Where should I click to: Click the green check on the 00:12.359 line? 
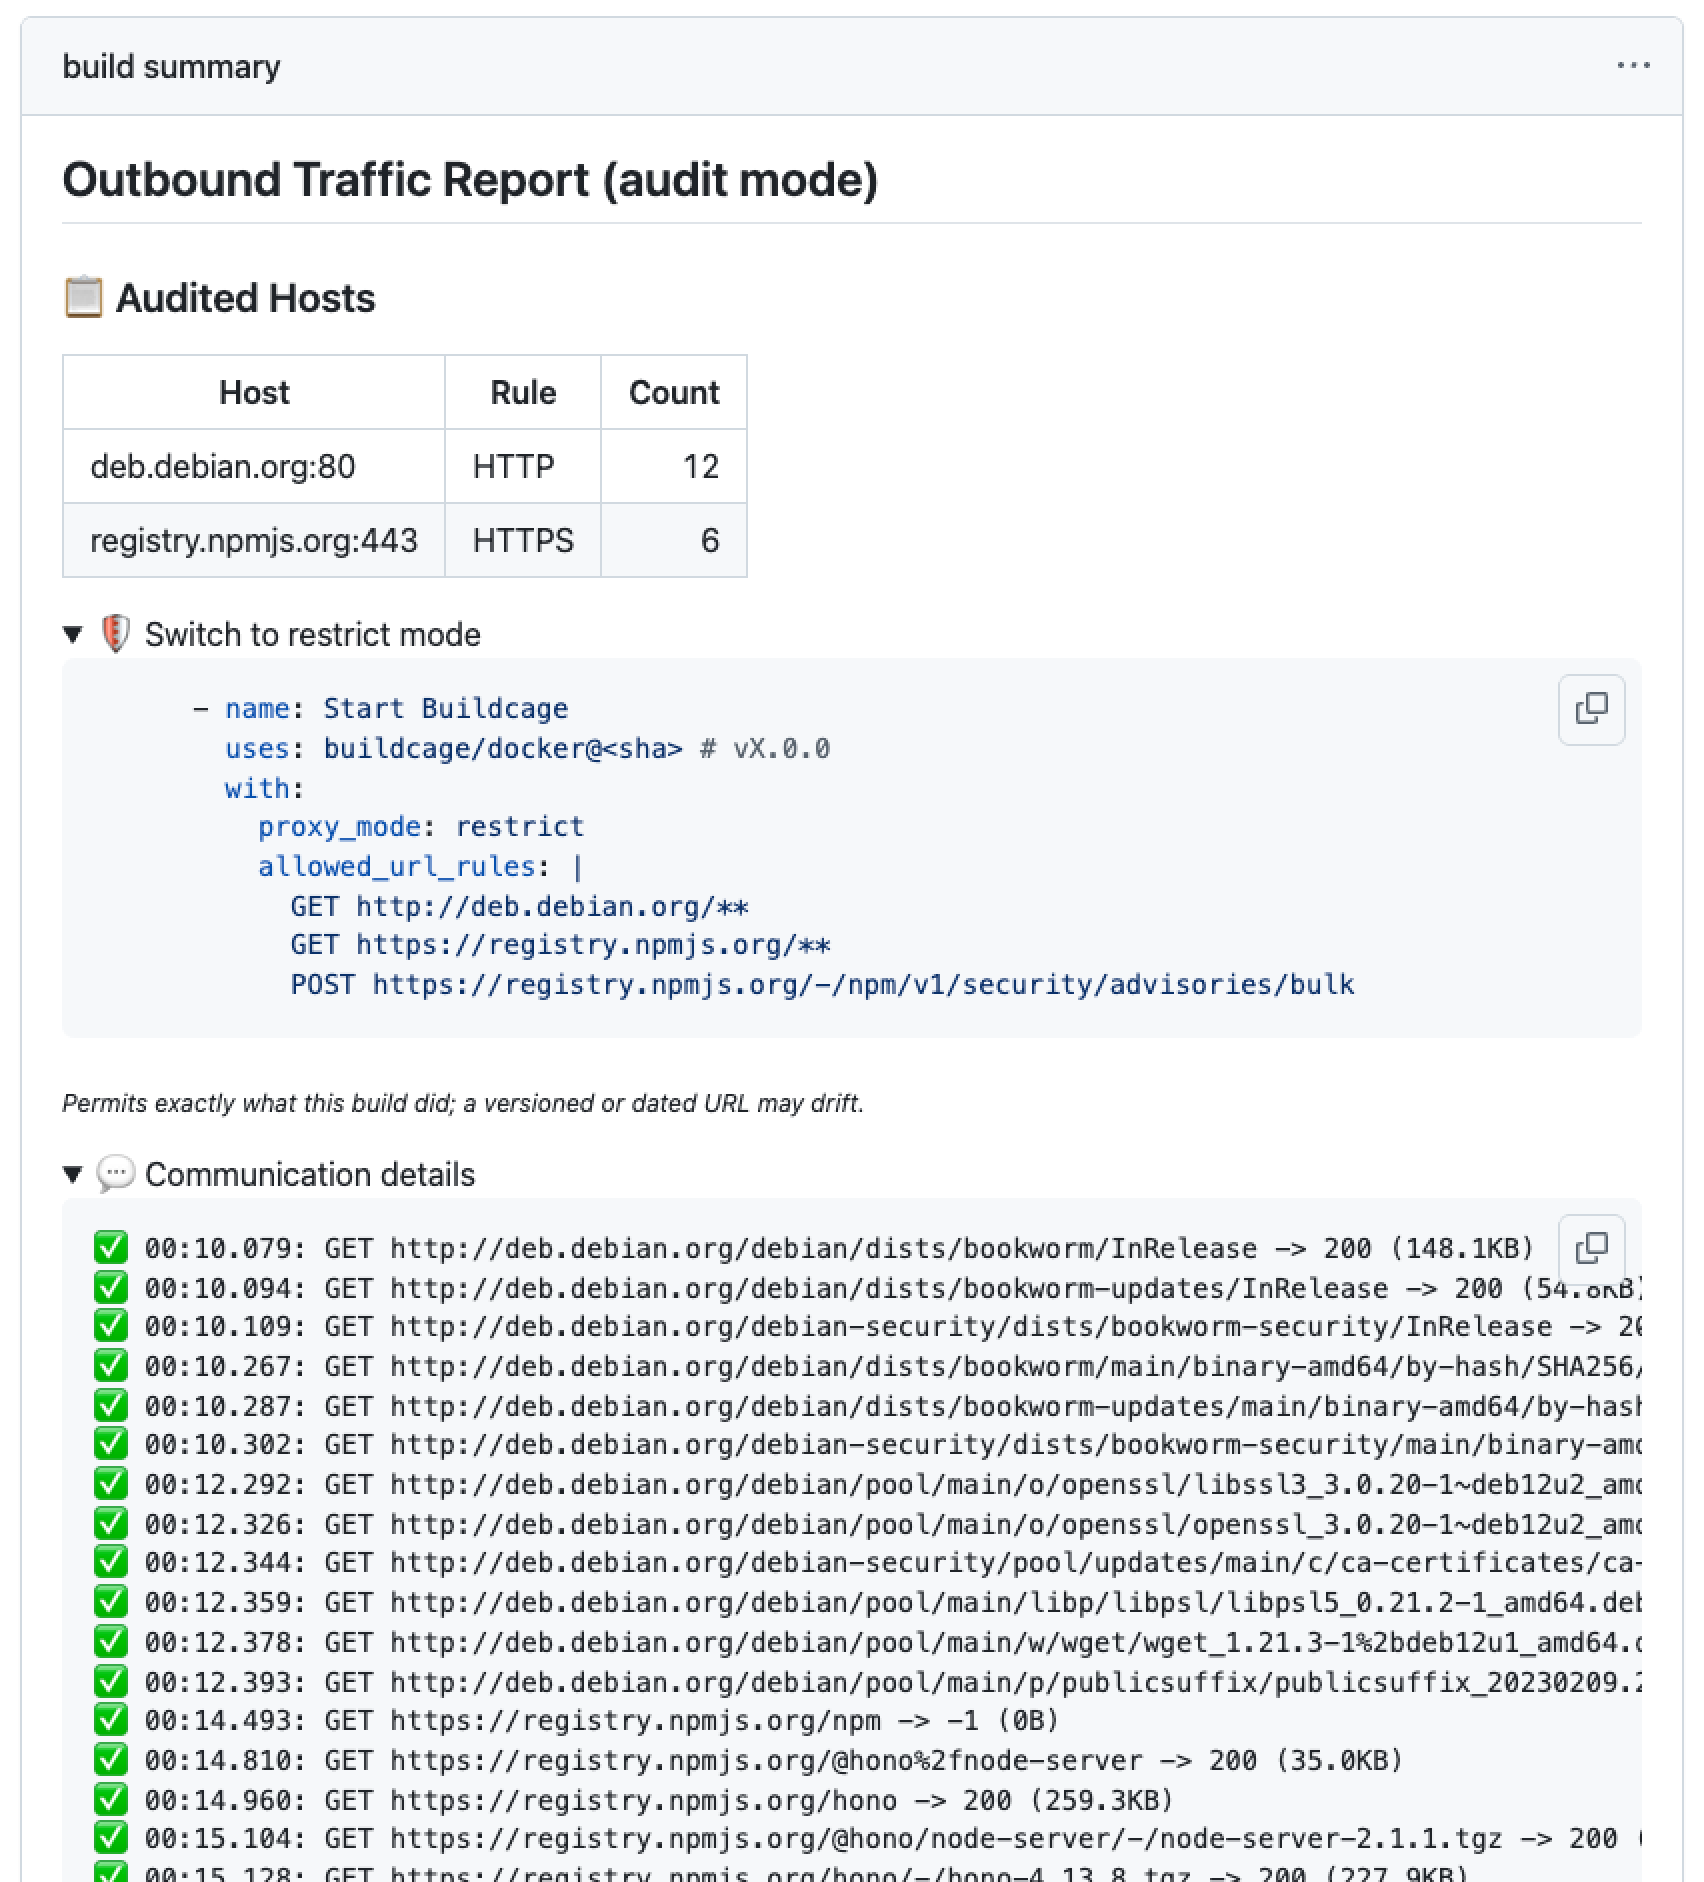(110, 1602)
